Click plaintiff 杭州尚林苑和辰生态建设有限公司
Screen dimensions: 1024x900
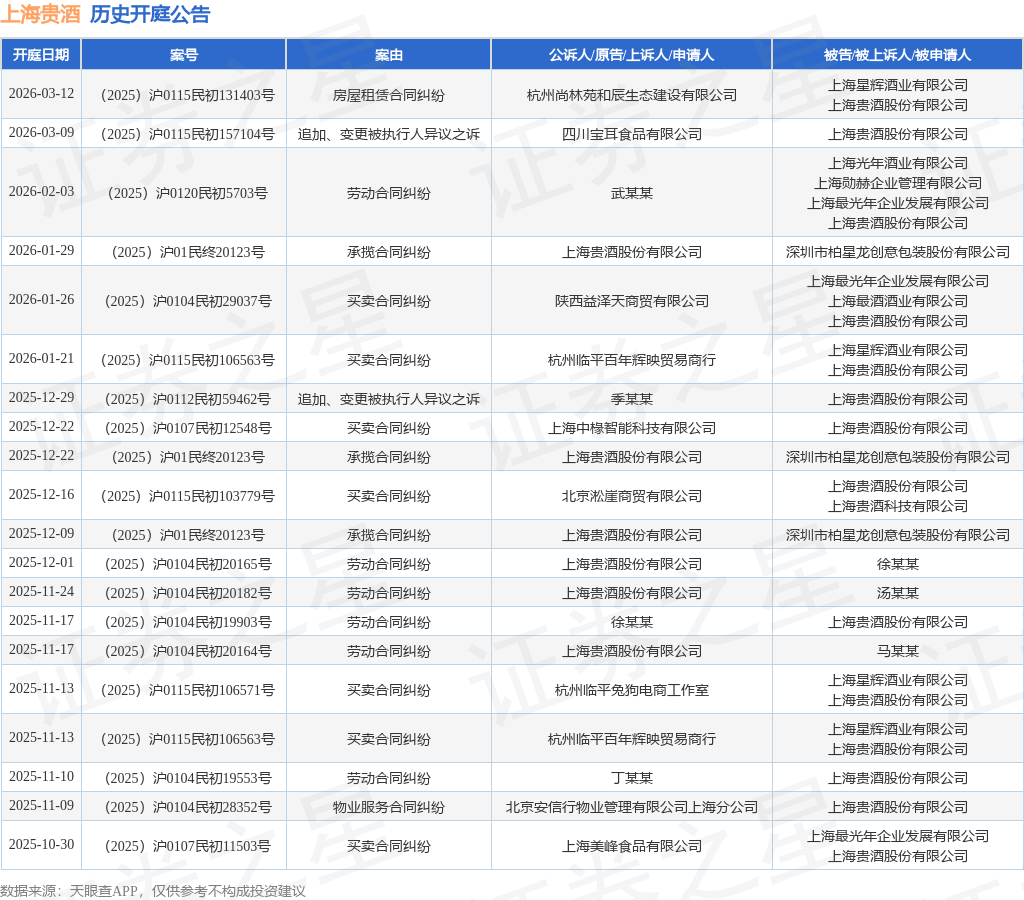point(632,95)
